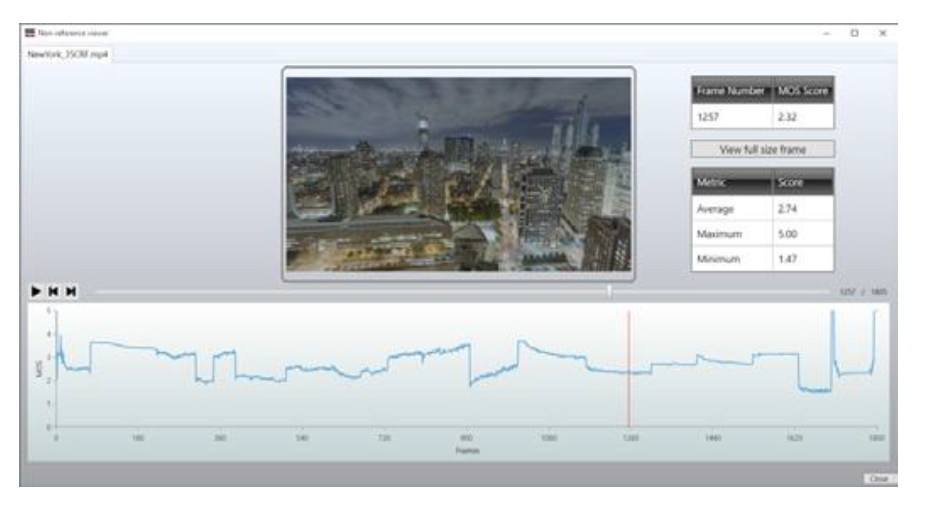The height and width of the screenshot is (505, 939).
Task: Click the Frame Number column header
Action: coord(730,91)
